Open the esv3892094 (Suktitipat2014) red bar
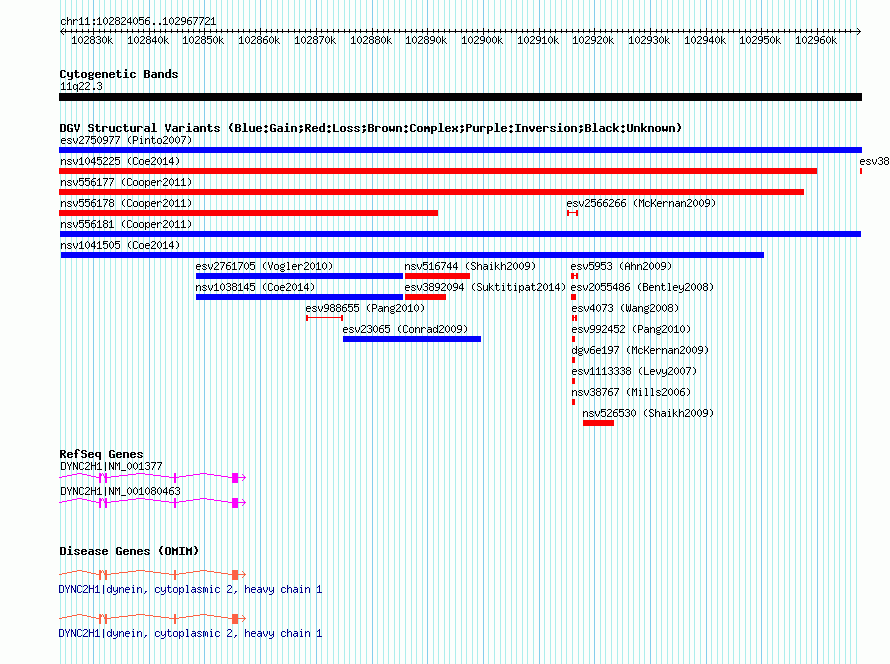The image size is (890, 664). click(425, 297)
